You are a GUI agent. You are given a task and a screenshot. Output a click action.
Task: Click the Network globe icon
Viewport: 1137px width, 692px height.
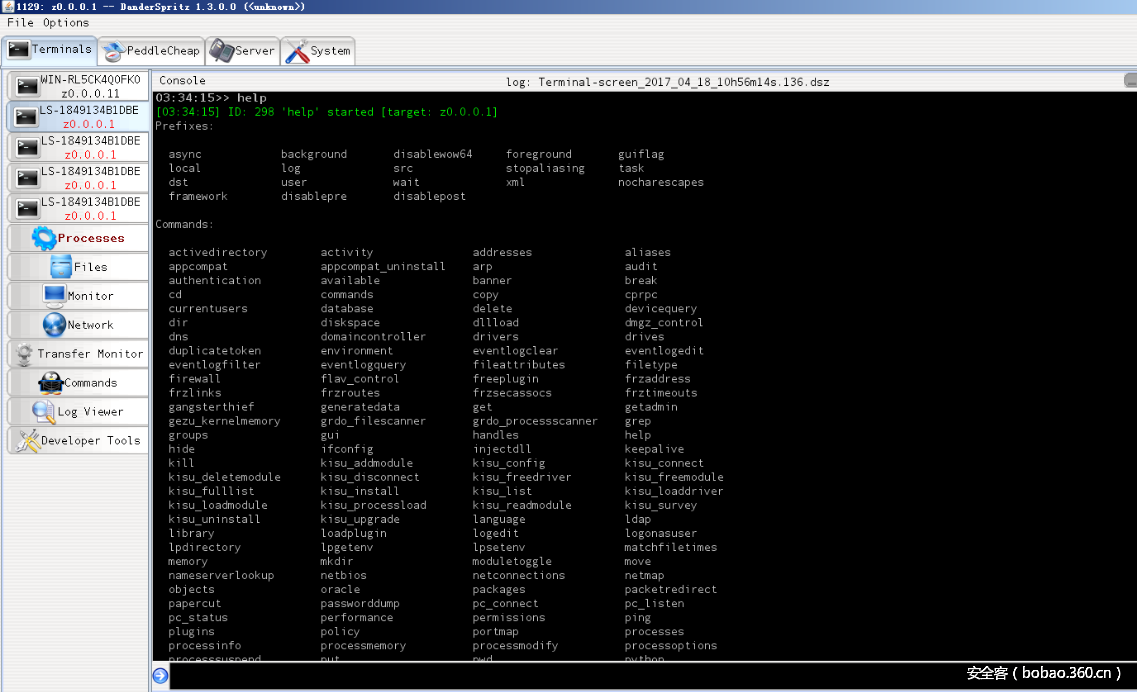54,325
